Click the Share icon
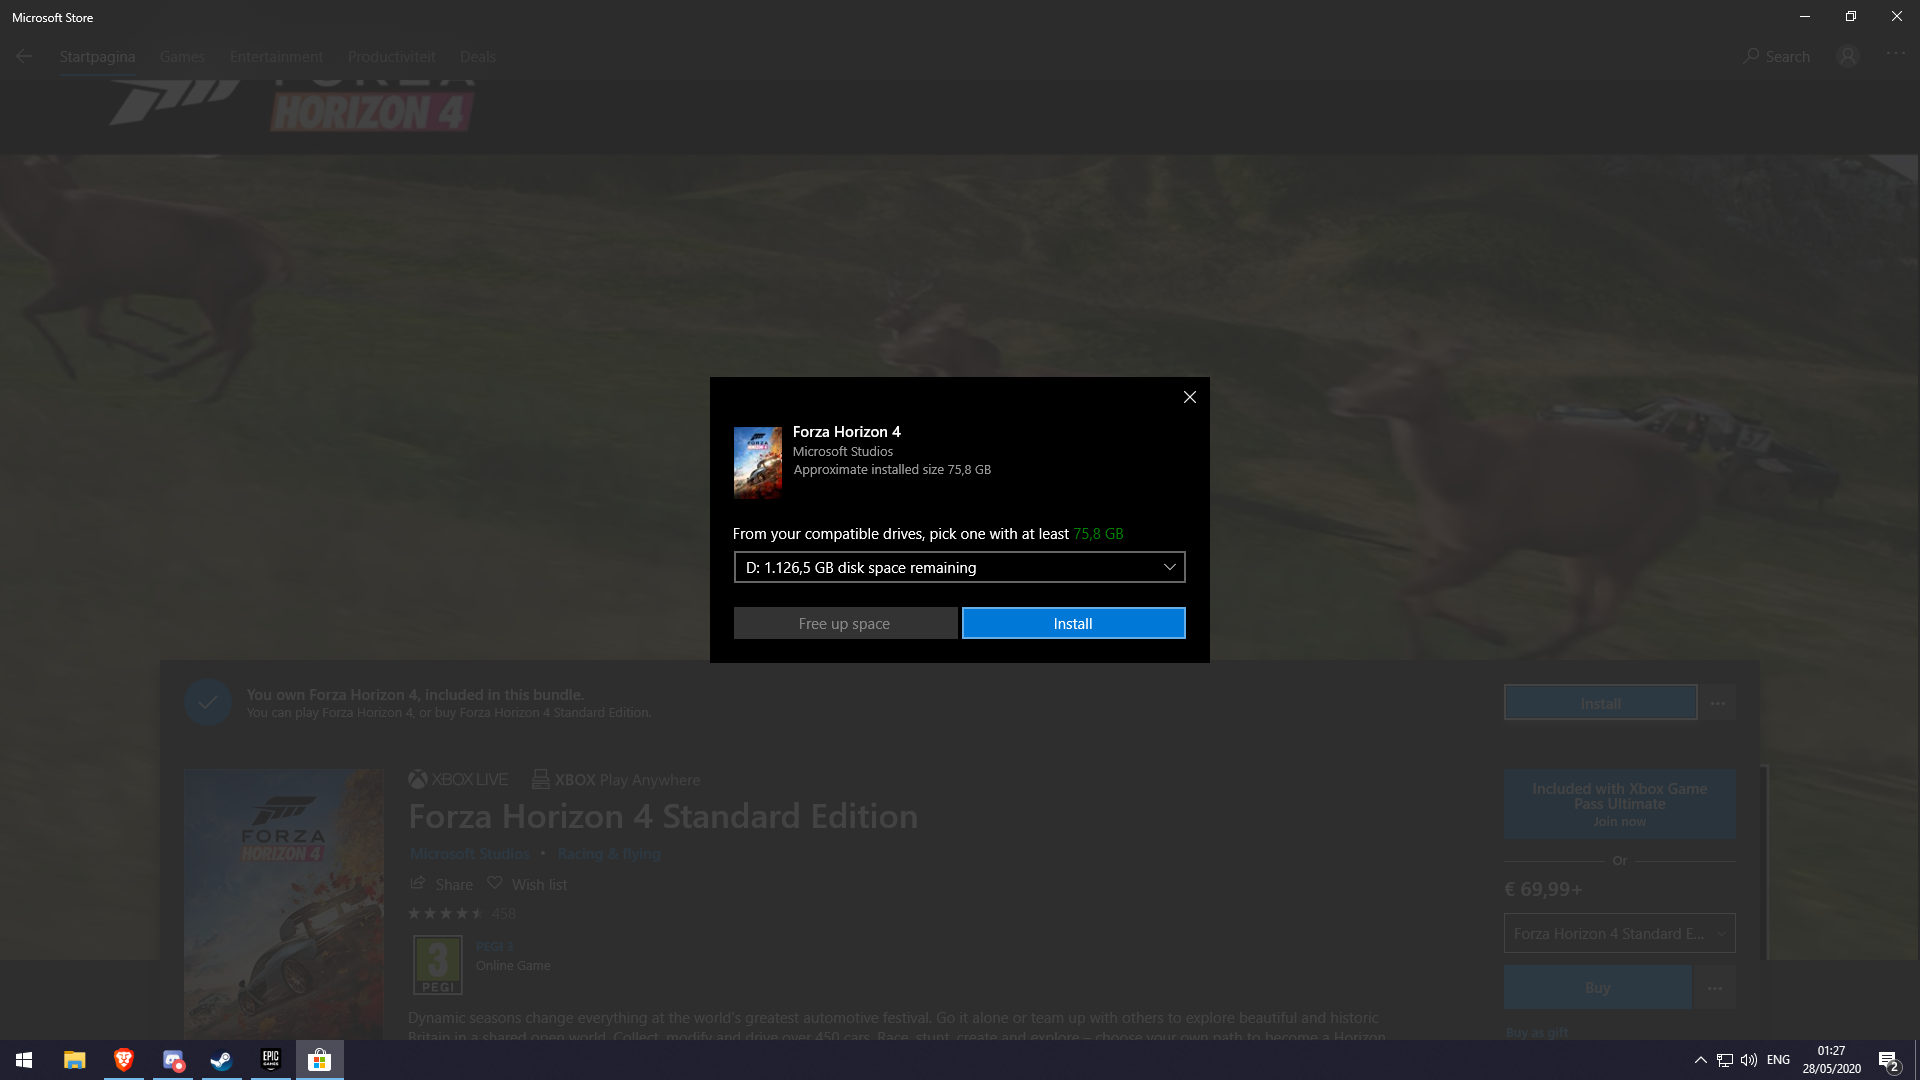This screenshot has width=1920, height=1080. click(x=418, y=884)
